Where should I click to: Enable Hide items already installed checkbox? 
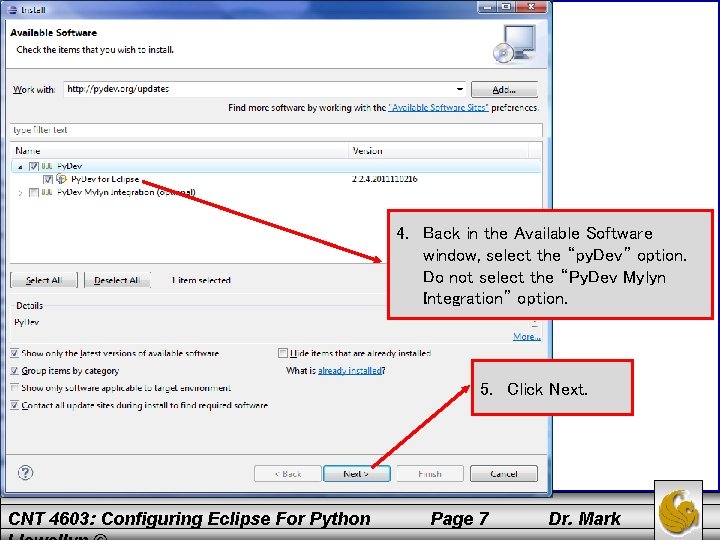point(282,353)
